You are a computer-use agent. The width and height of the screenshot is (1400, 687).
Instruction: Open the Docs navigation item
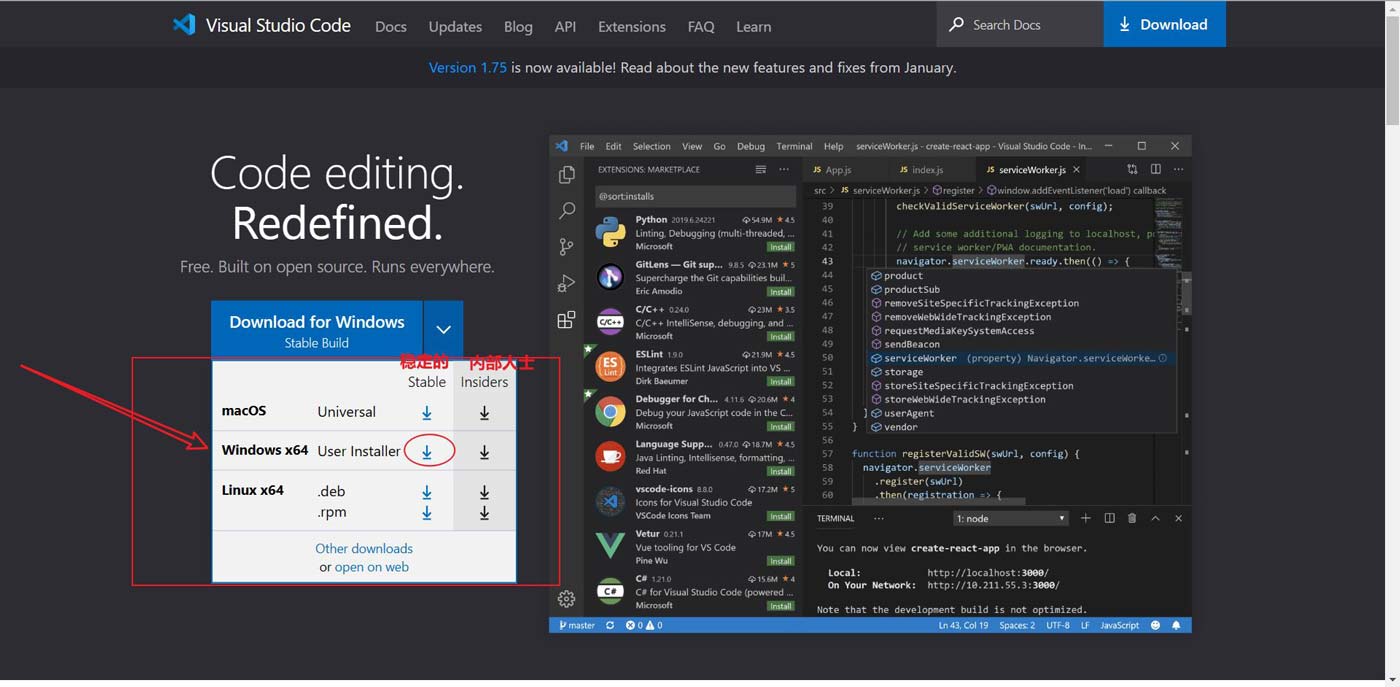pos(391,26)
